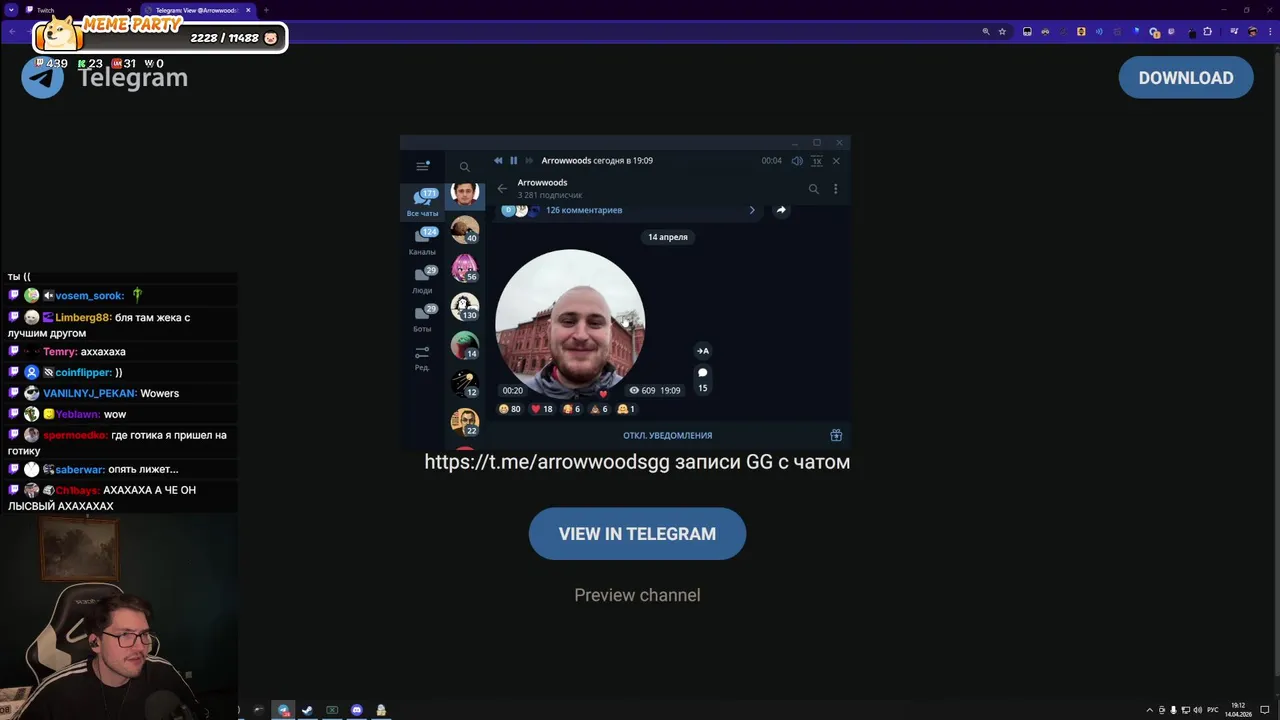The height and width of the screenshot is (720, 1280).
Task: Open the browser profile avatar
Action: point(1252,32)
